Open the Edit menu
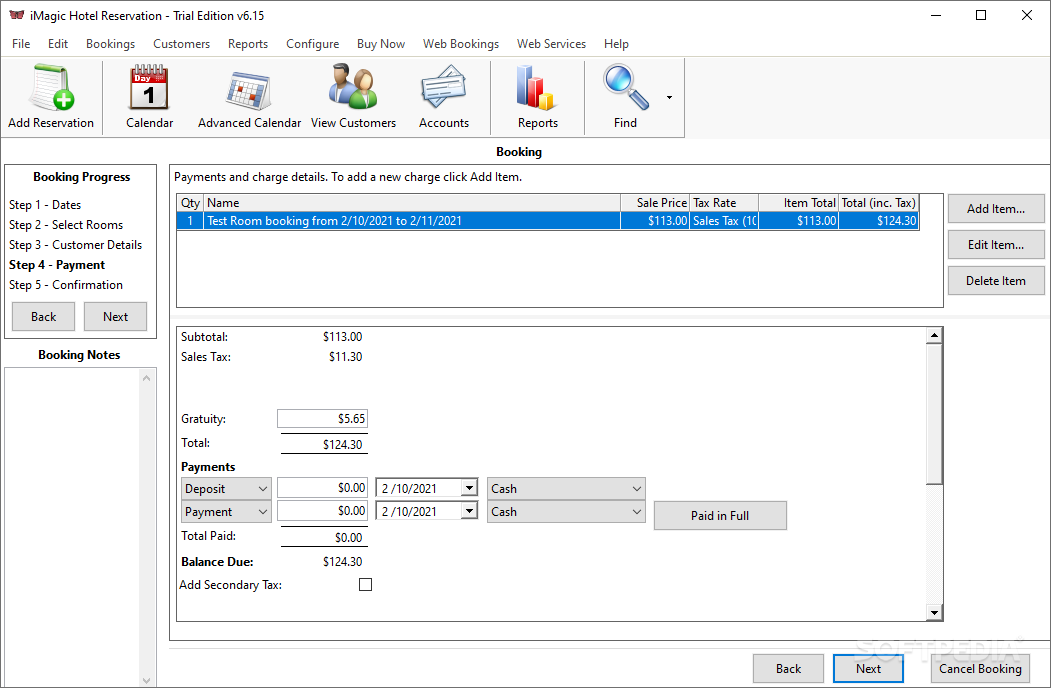 coord(58,44)
